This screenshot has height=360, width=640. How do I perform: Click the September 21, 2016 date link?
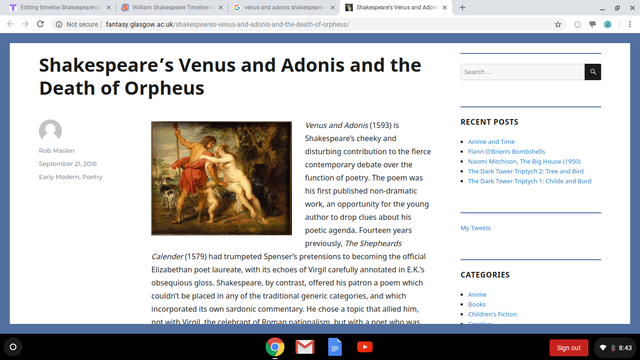coord(68,164)
